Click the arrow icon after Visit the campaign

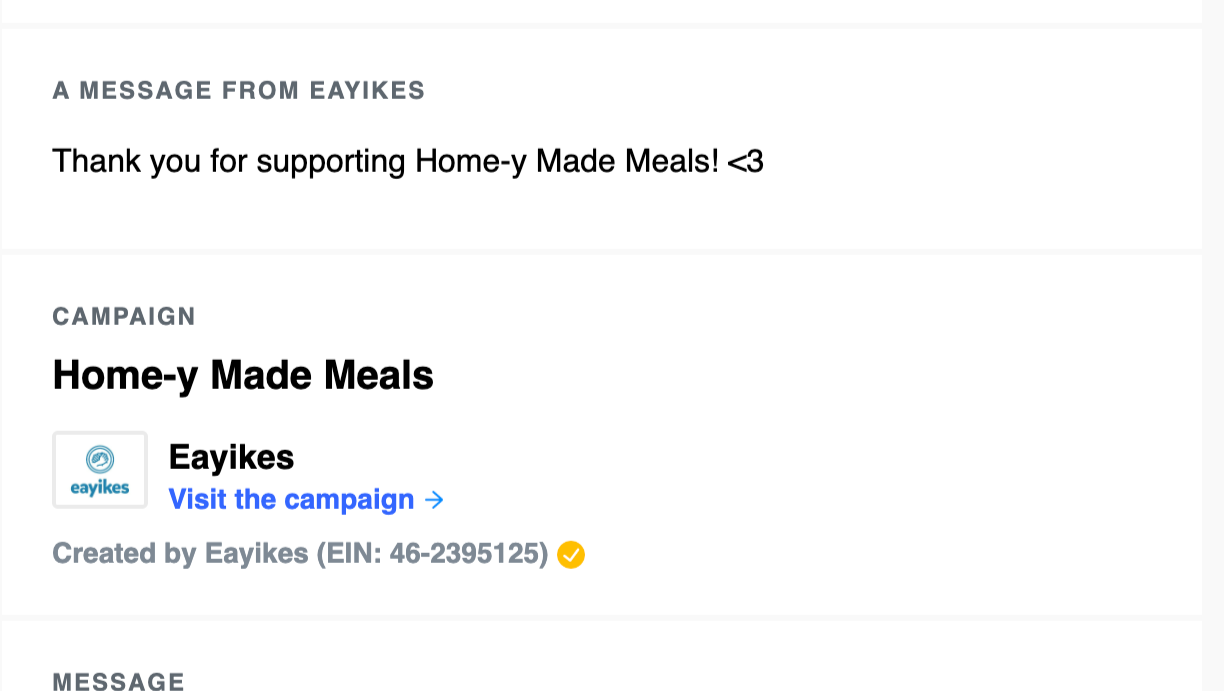pyautogui.click(x=434, y=499)
